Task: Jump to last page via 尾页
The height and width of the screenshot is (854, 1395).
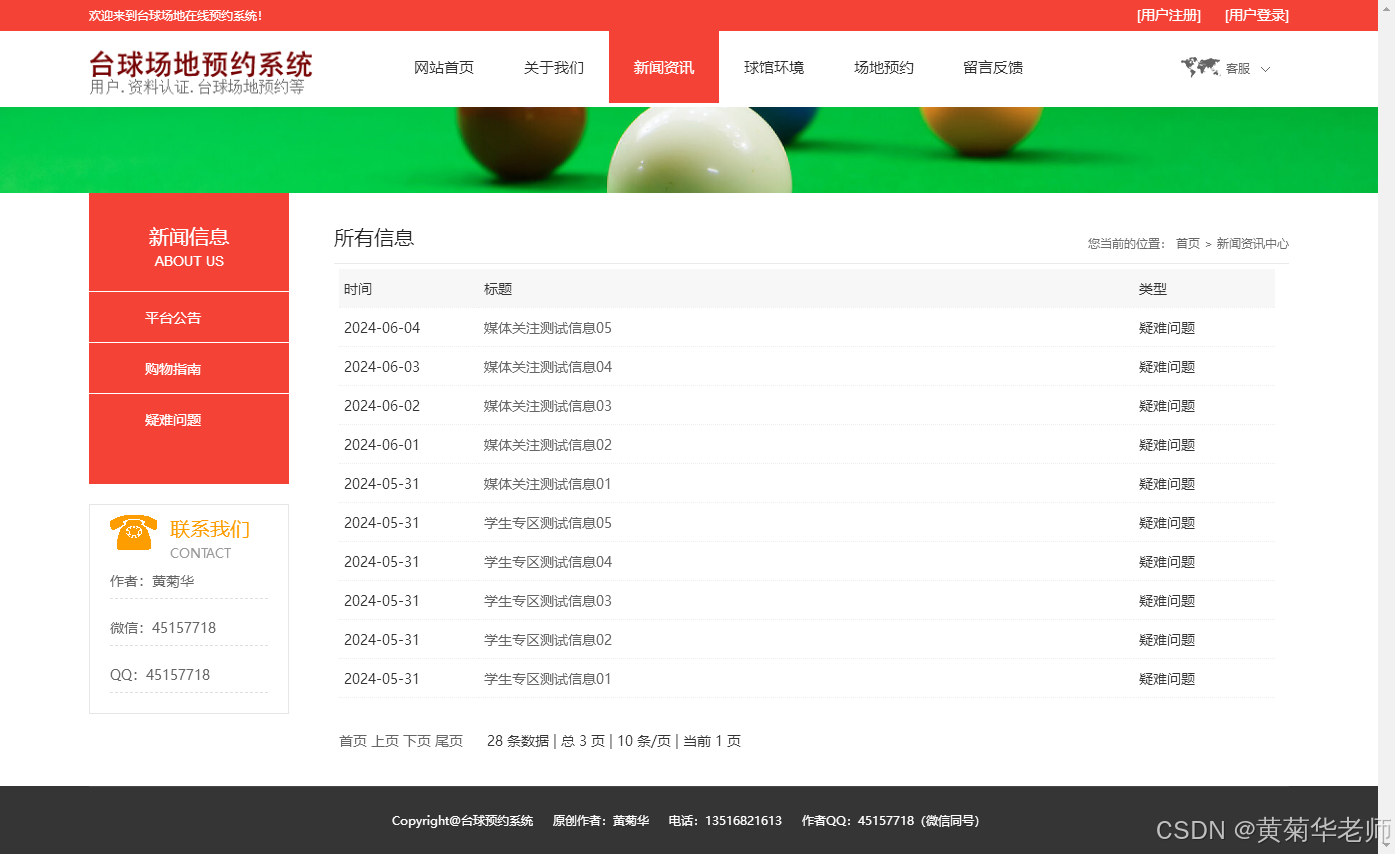Action: click(x=450, y=740)
